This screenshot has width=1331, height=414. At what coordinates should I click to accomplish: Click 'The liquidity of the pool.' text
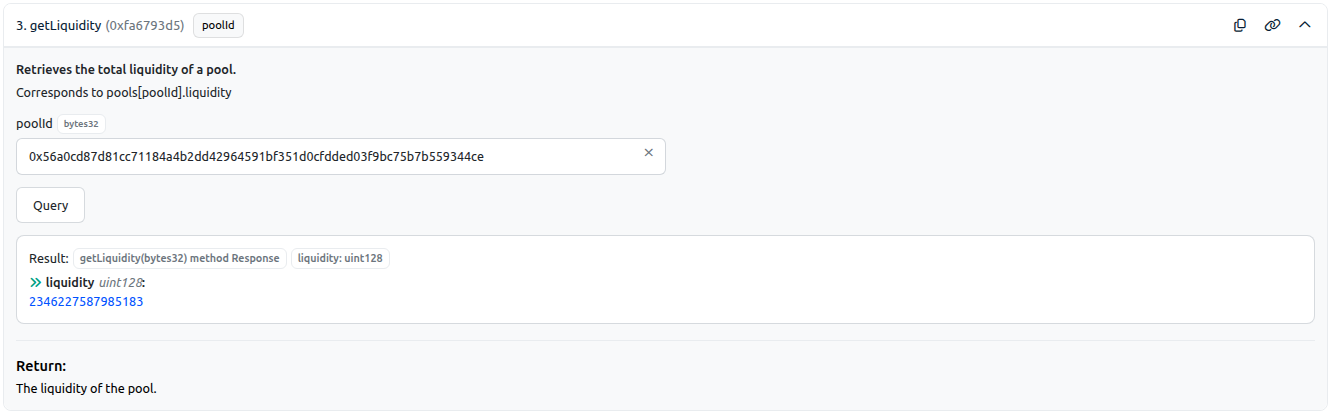click(87, 388)
